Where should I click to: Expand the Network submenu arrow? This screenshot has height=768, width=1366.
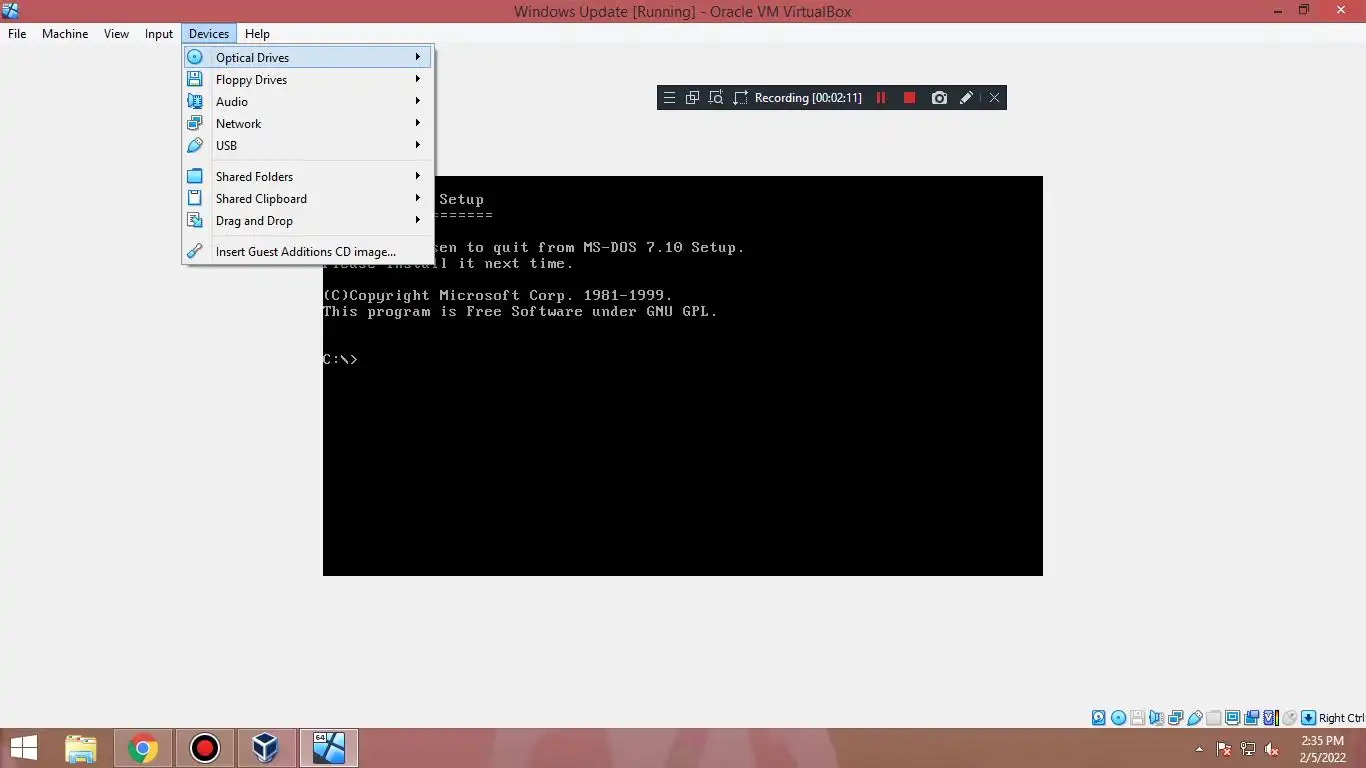[418, 123]
